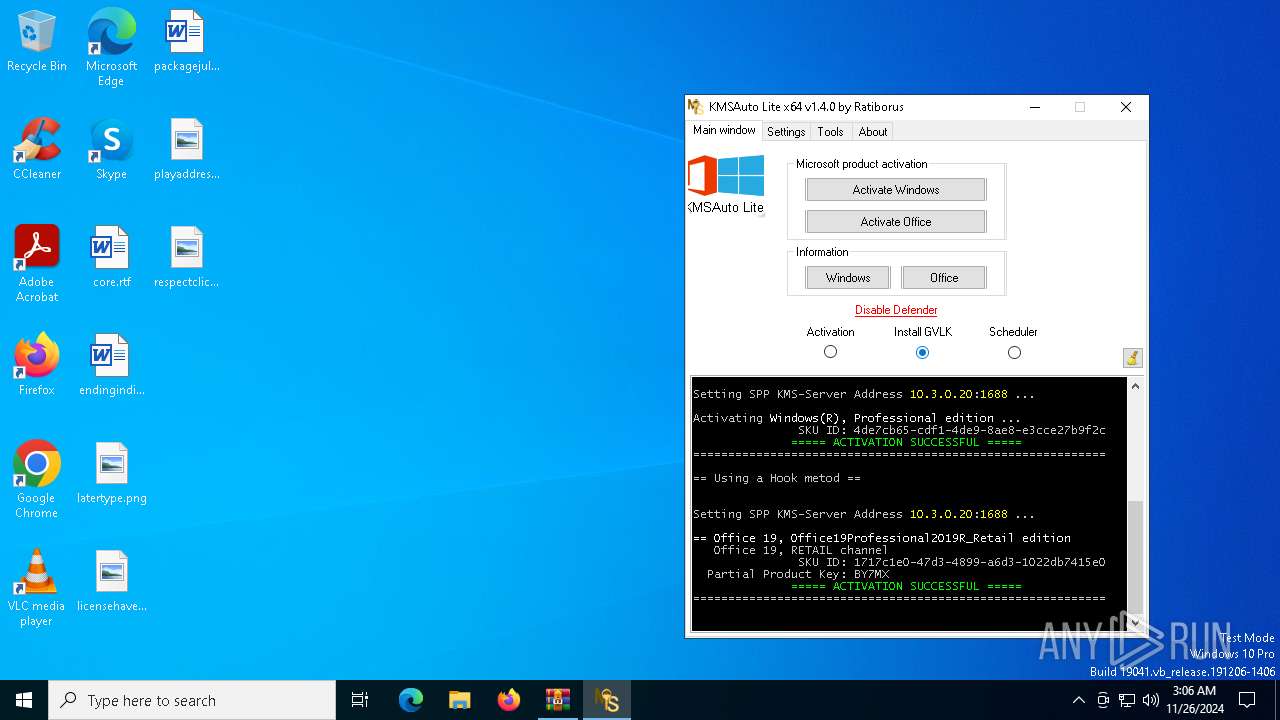Select the Scheduler radio button
The width and height of the screenshot is (1280, 720).
(1014, 352)
